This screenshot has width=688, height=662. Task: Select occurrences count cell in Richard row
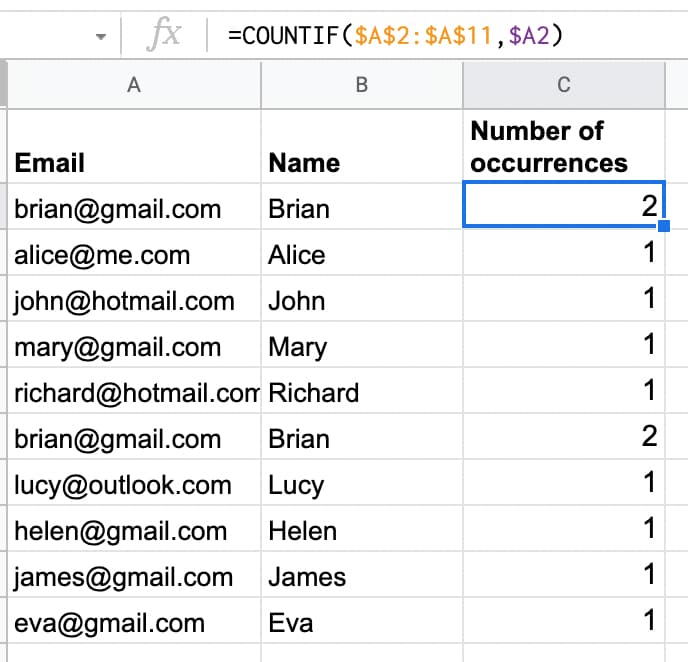(564, 390)
